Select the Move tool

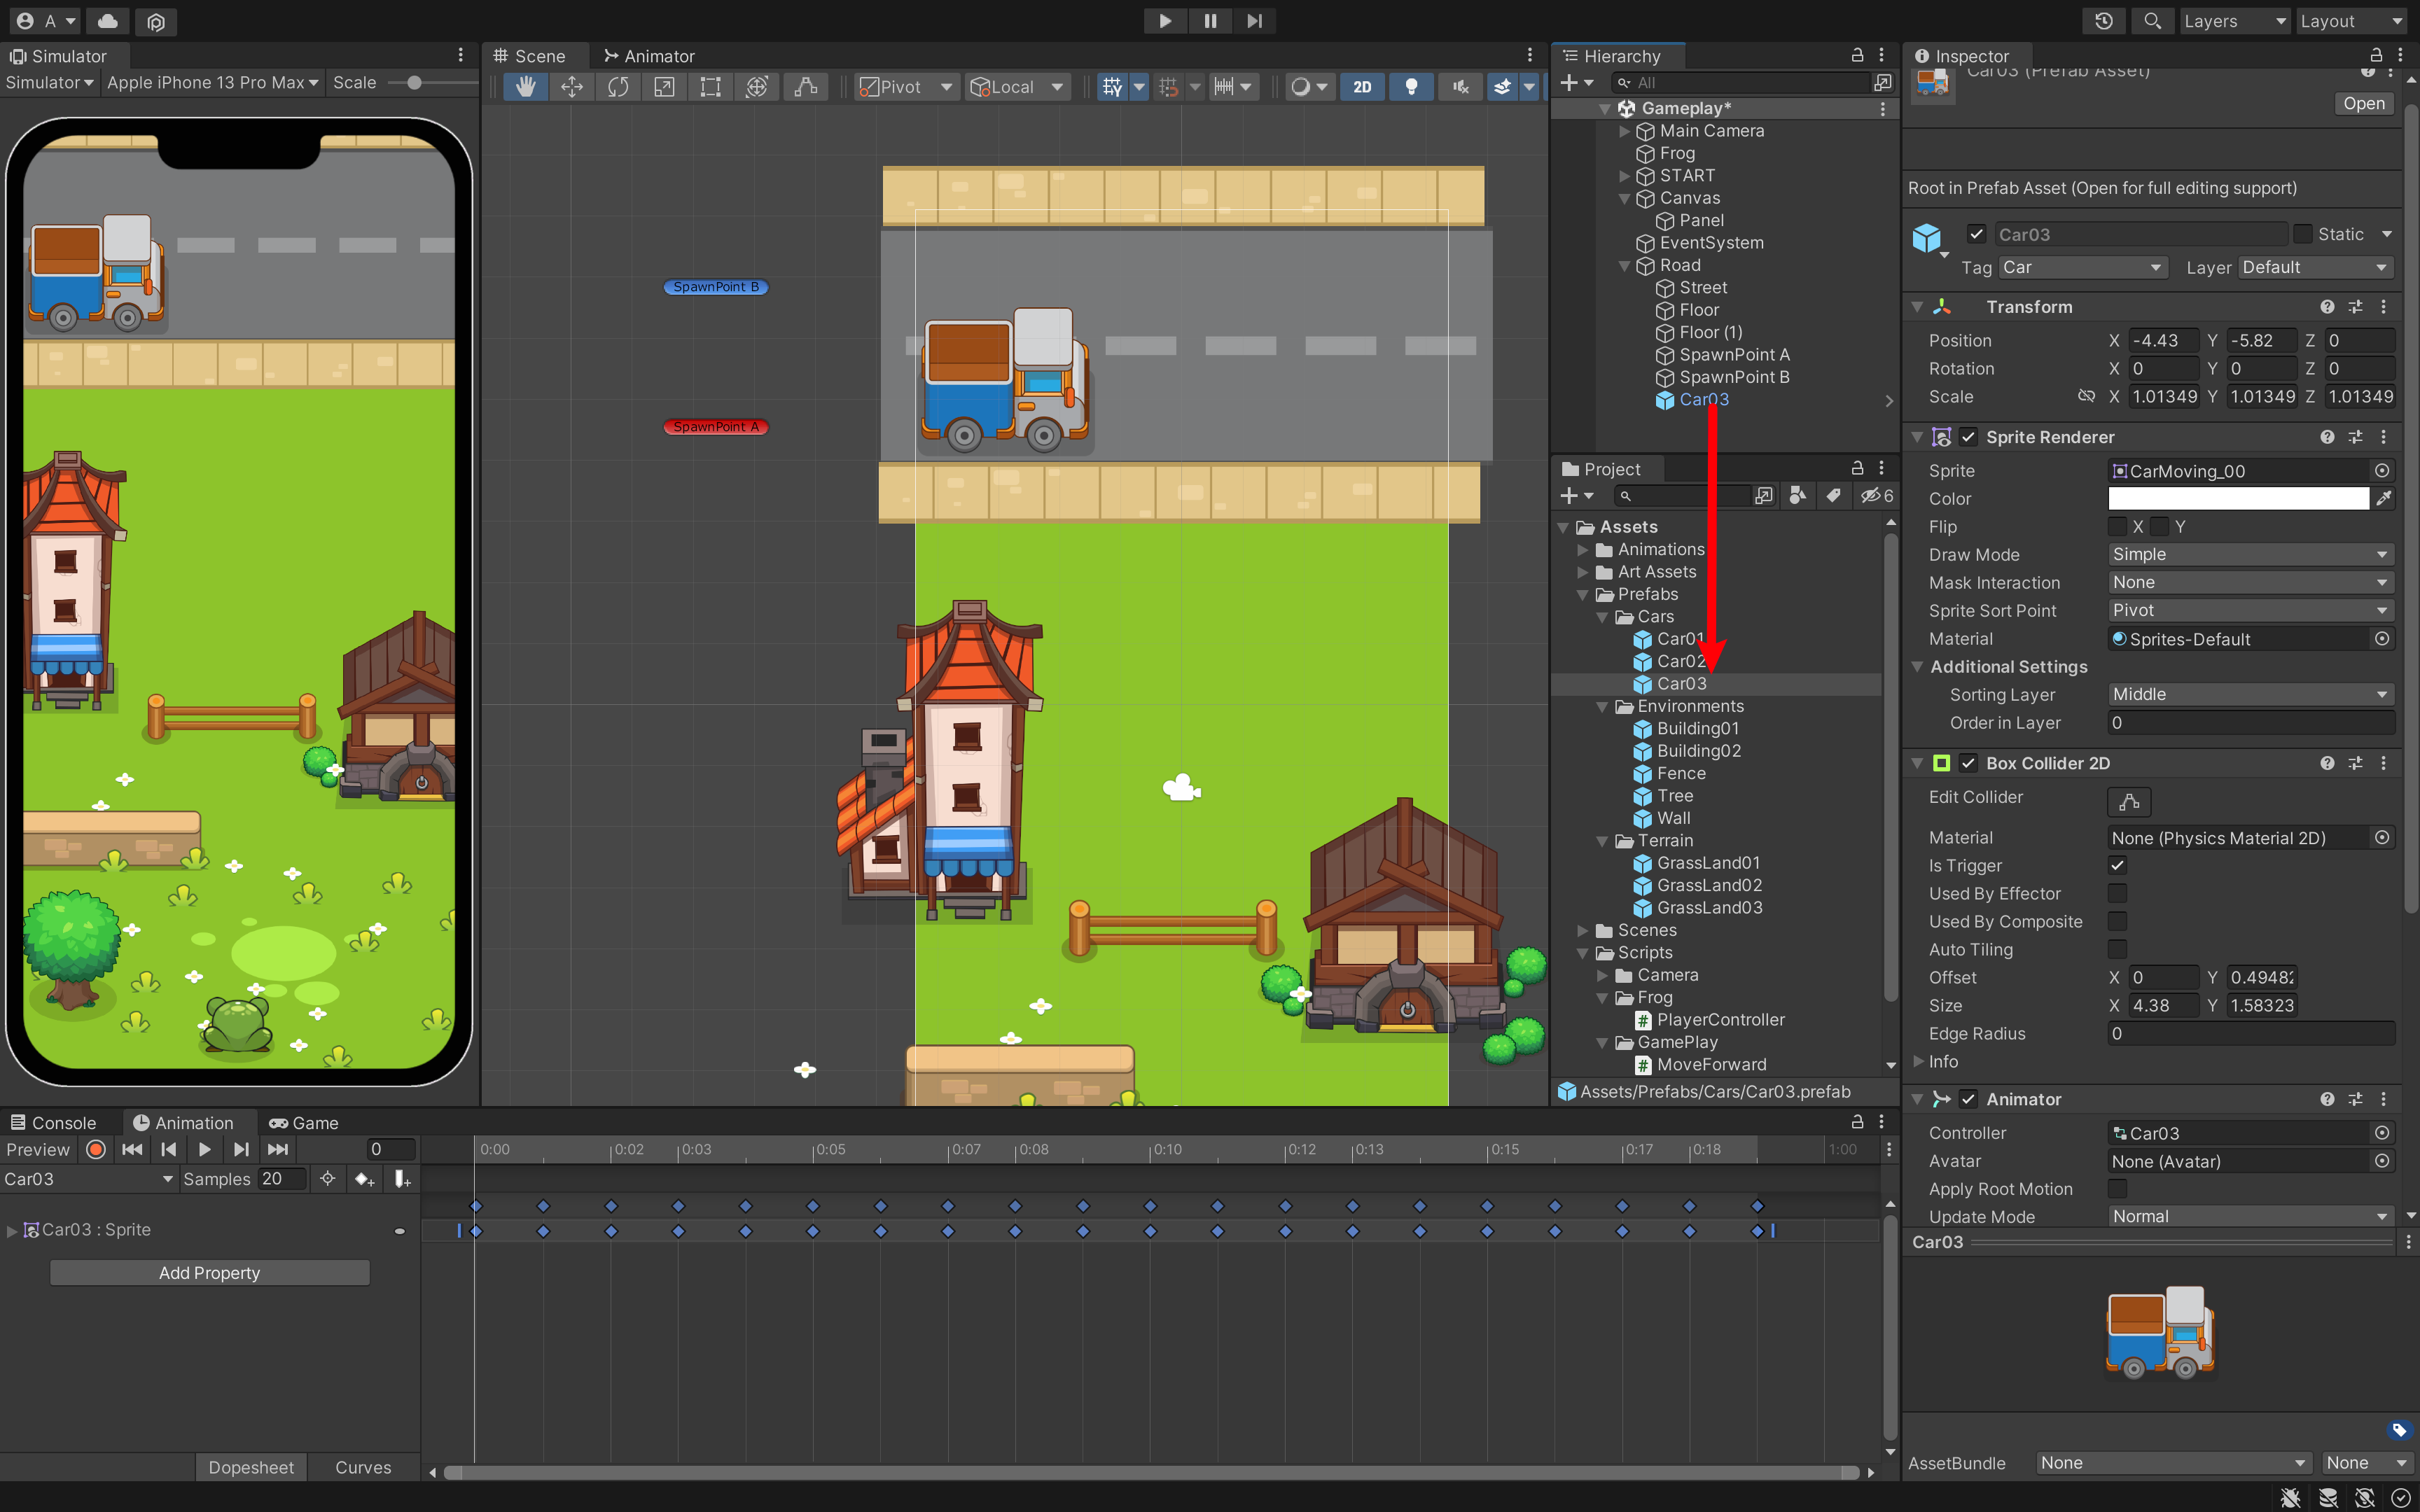coord(572,87)
